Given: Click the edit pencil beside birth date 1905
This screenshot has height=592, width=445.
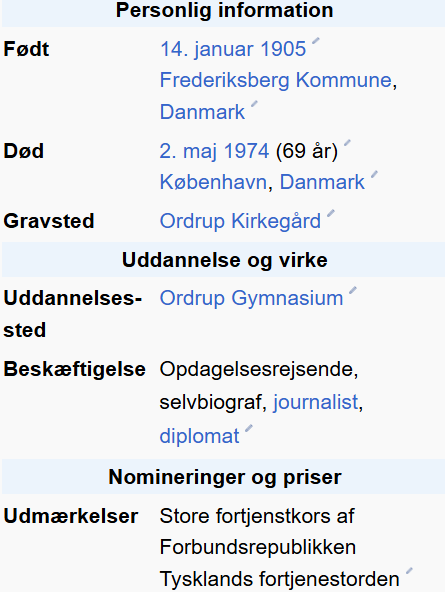Looking at the screenshot, I should [x=316, y=41].
